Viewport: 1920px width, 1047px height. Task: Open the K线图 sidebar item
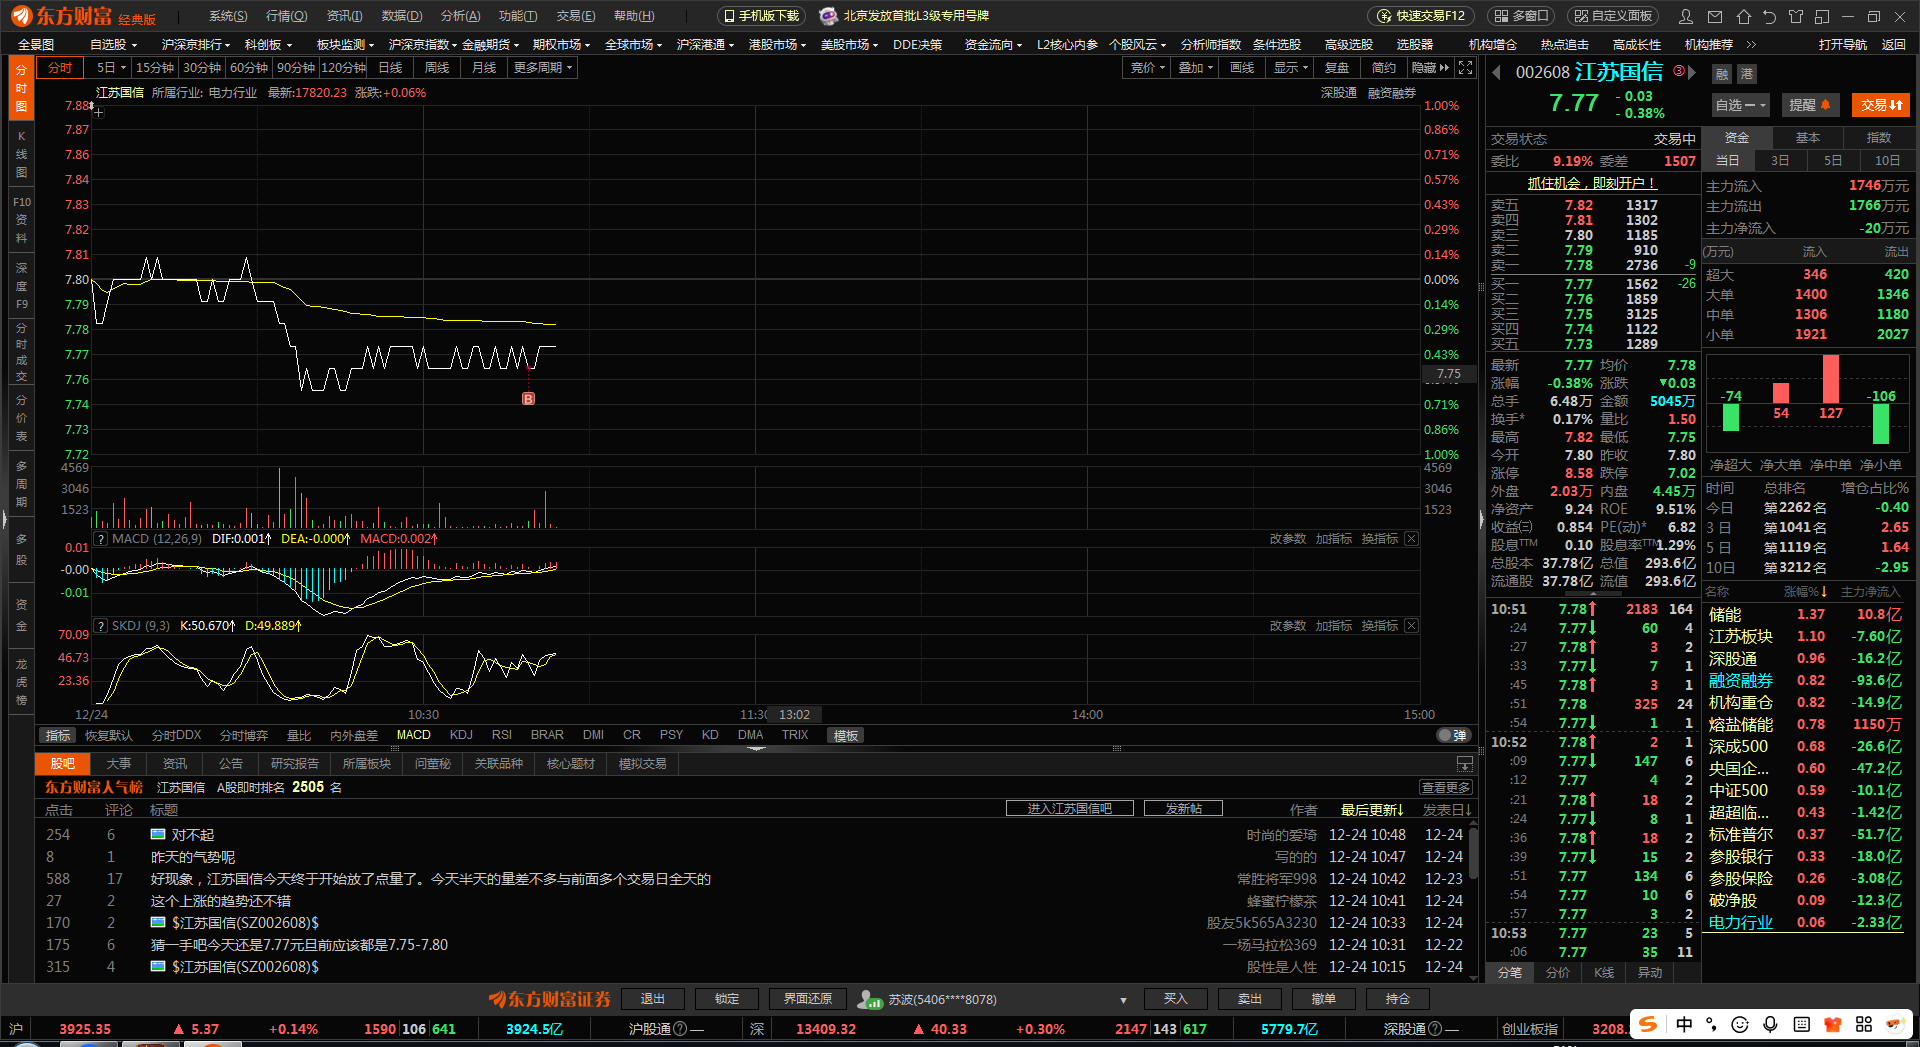coord(21,154)
